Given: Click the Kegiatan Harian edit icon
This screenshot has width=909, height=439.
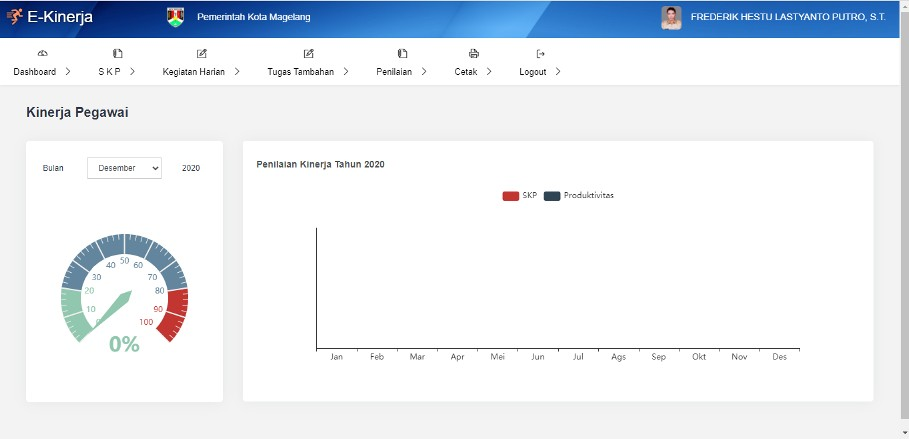Looking at the screenshot, I should point(201,53).
